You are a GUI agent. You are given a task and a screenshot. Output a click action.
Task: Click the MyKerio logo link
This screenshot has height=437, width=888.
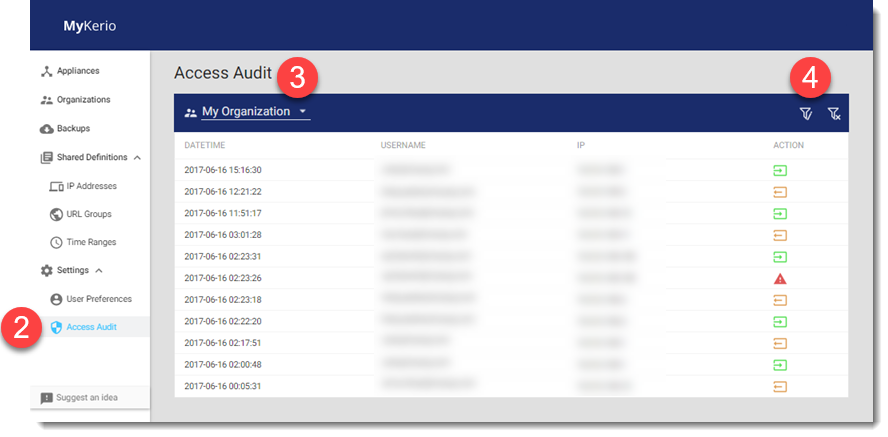pyautogui.click(x=89, y=26)
